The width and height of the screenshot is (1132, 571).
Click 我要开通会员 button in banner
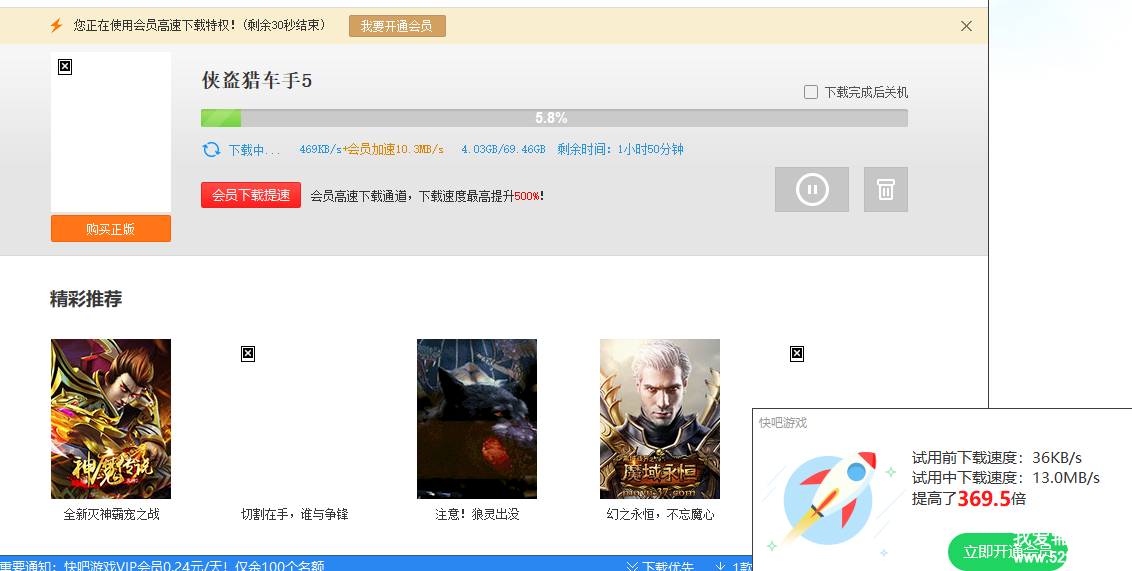tap(397, 26)
